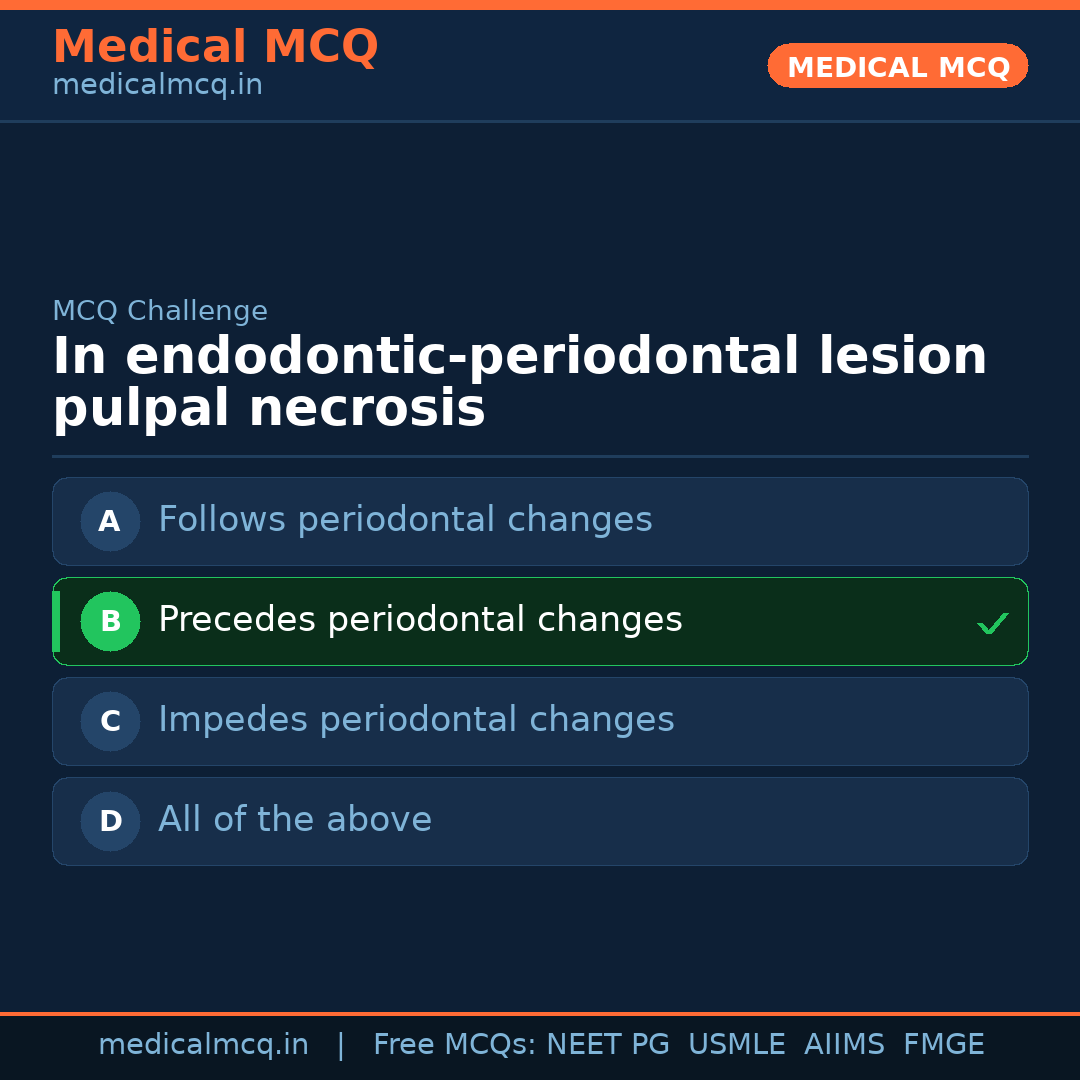The height and width of the screenshot is (1080, 1080).
Task: Click the letter D circle badge
Action: (110, 821)
